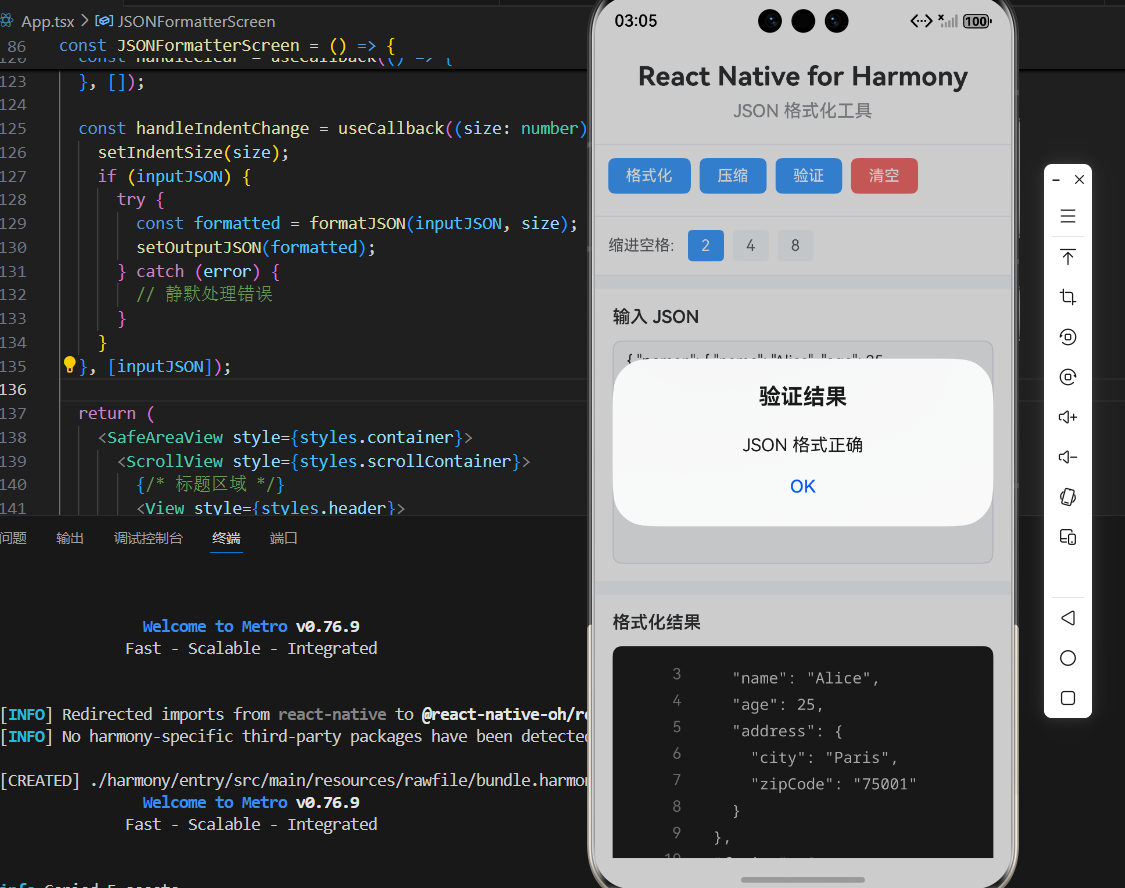Screen dimensions: 1125x888
Task: Click JSONFormatterScreen in the breadcrumb
Action: pyautogui.click(x=196, y=22)
